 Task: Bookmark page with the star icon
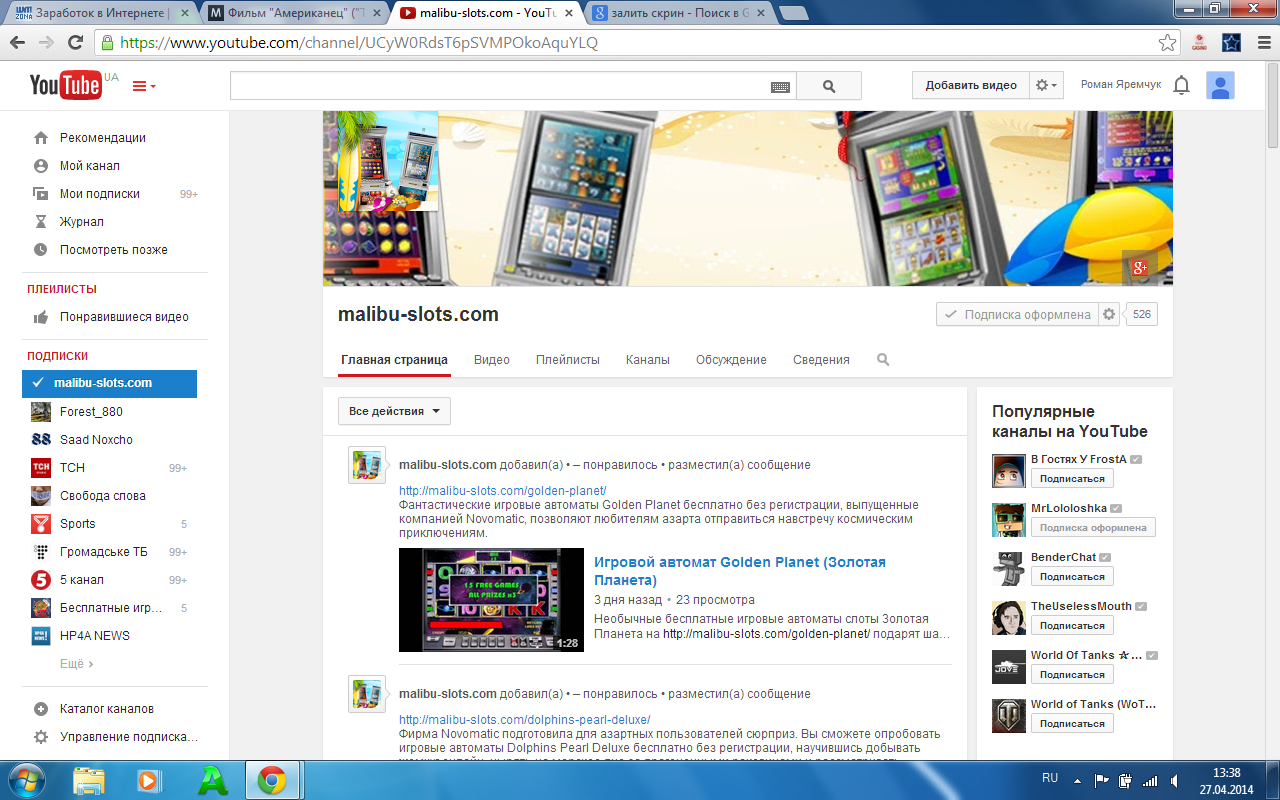(x=1167, y=43)
